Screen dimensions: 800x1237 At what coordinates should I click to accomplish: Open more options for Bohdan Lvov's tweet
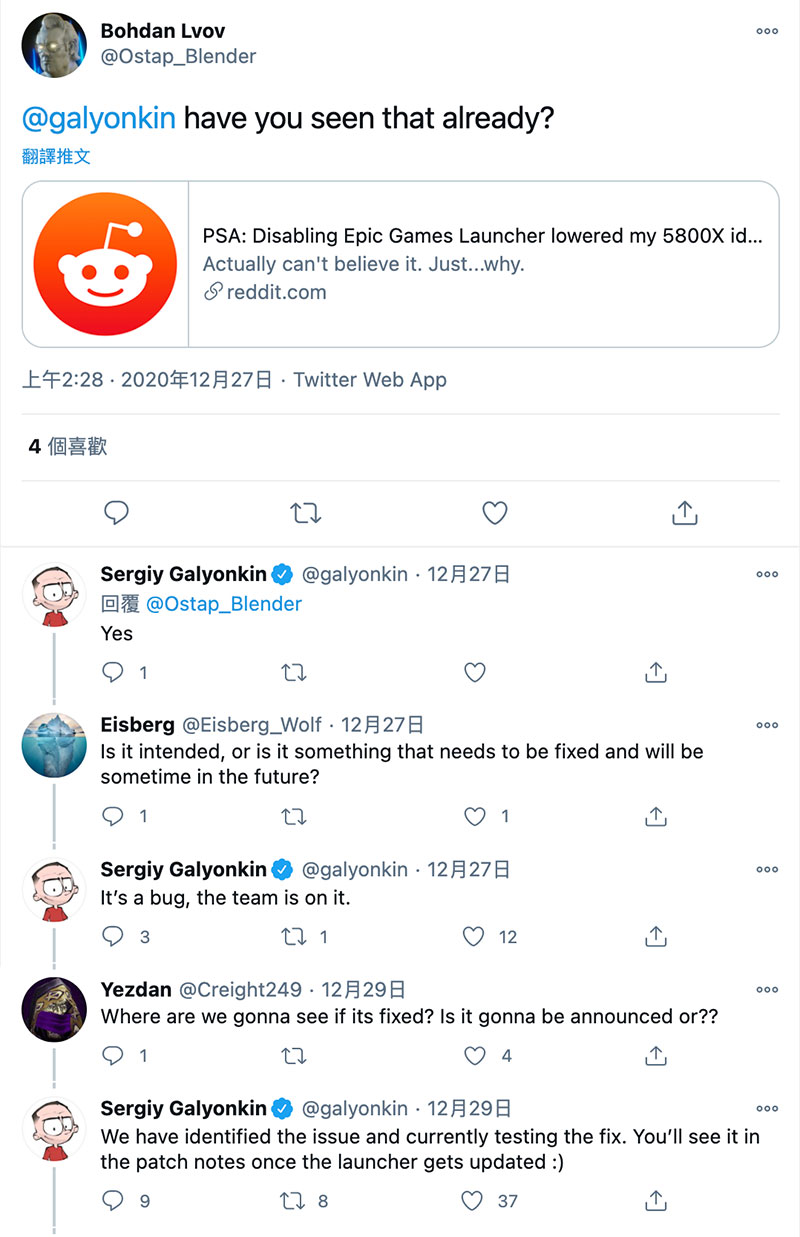point(767,32)
